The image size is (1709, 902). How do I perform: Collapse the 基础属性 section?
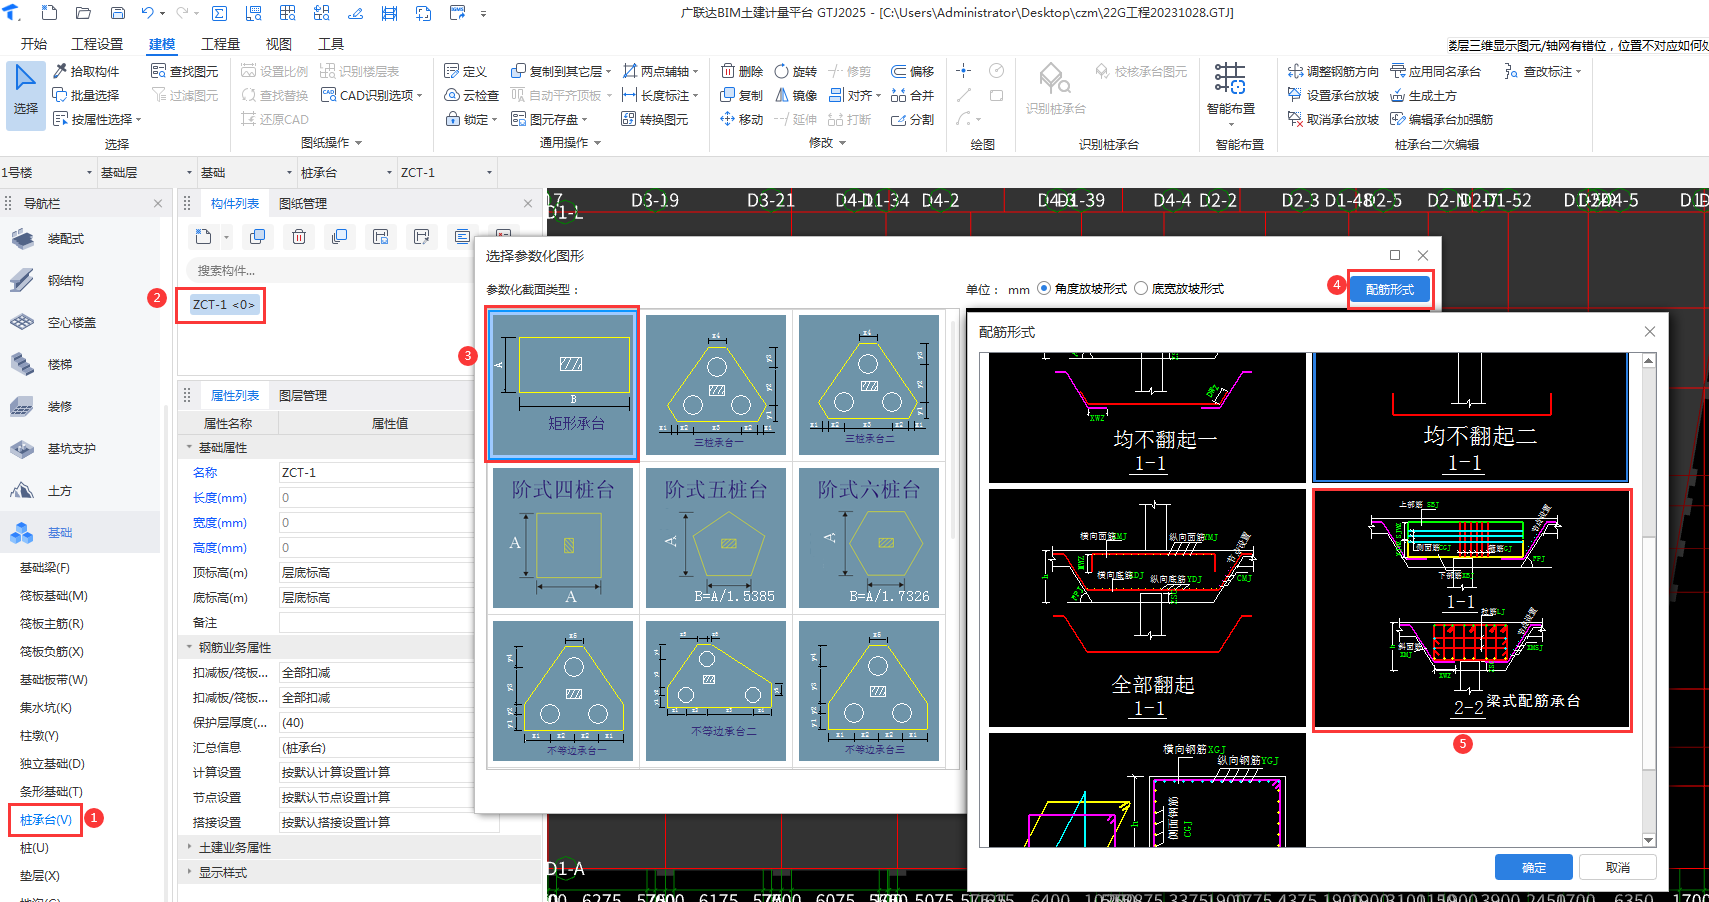189,447
